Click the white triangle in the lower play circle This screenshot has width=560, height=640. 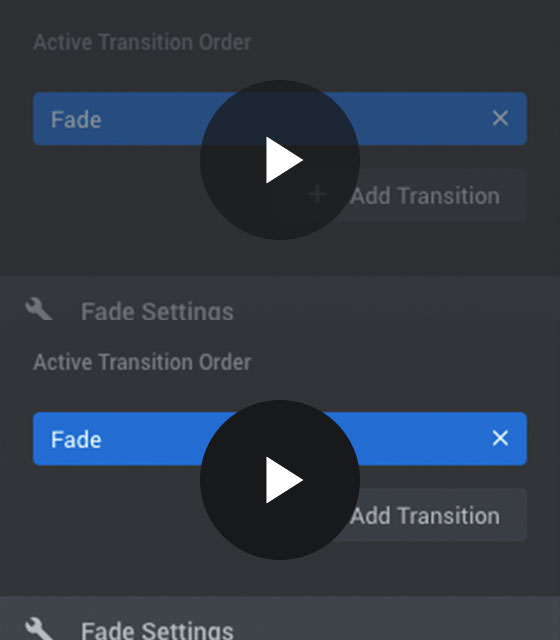coord(284,480)
